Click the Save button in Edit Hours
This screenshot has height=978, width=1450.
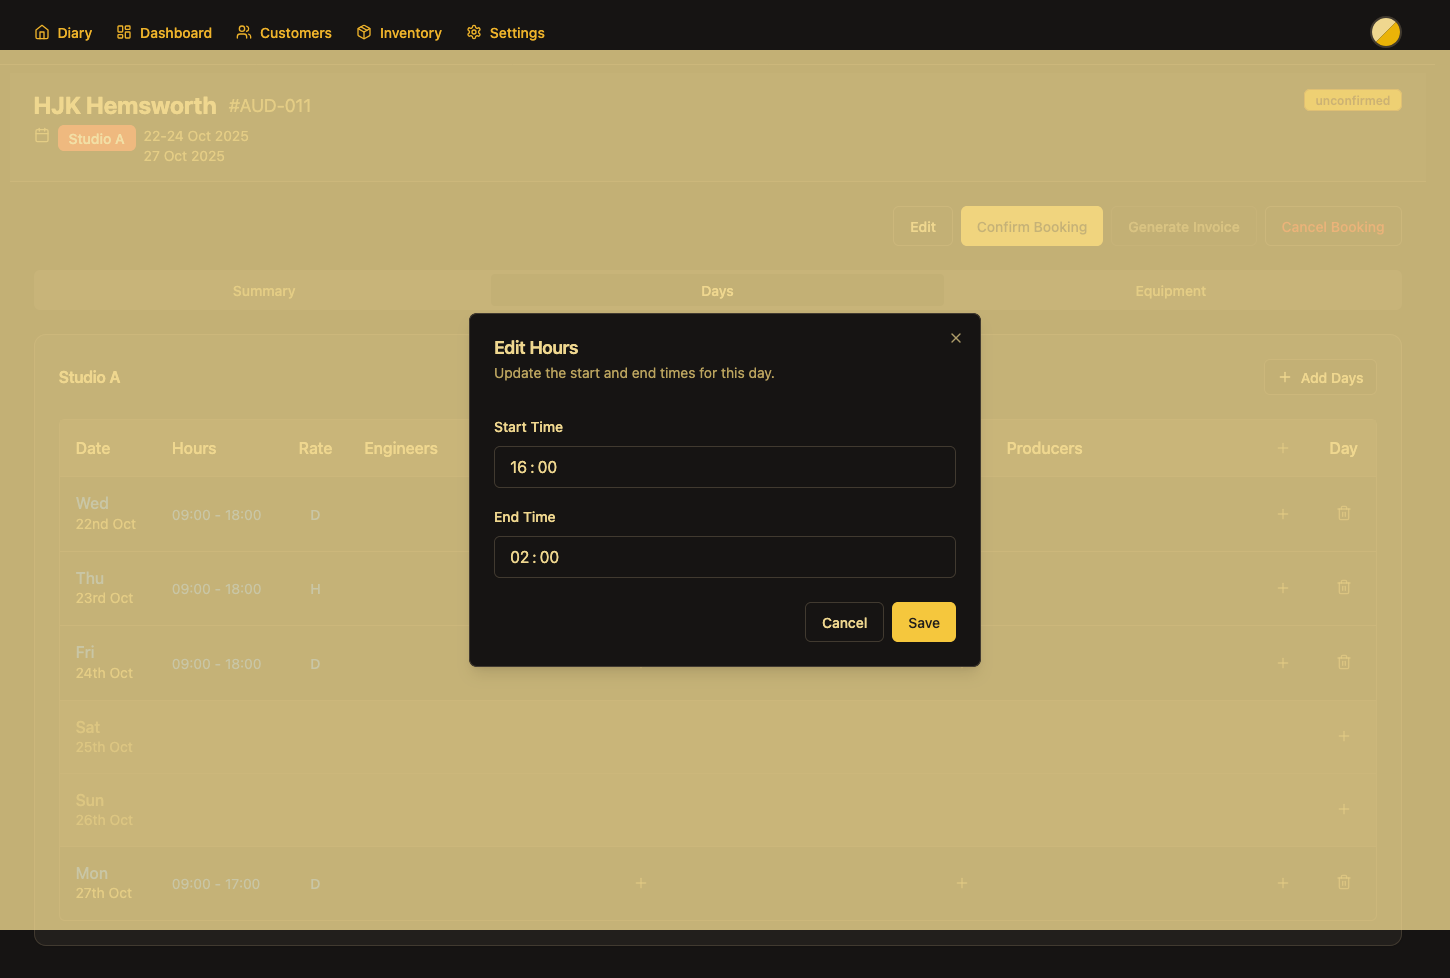[x=923, y=622]
